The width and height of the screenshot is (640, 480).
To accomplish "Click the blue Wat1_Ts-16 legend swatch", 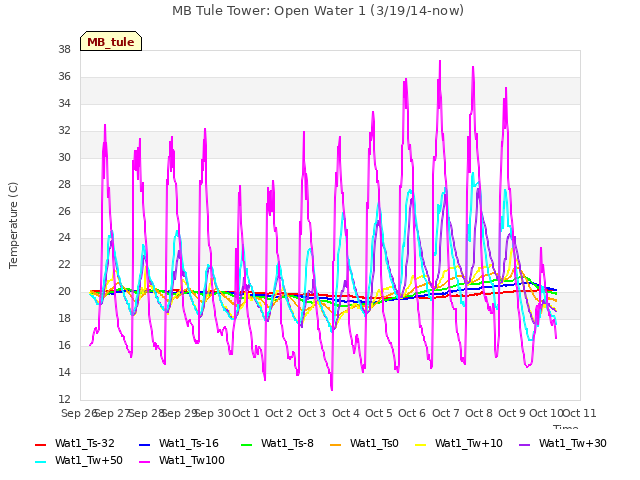I will point(144,444).
